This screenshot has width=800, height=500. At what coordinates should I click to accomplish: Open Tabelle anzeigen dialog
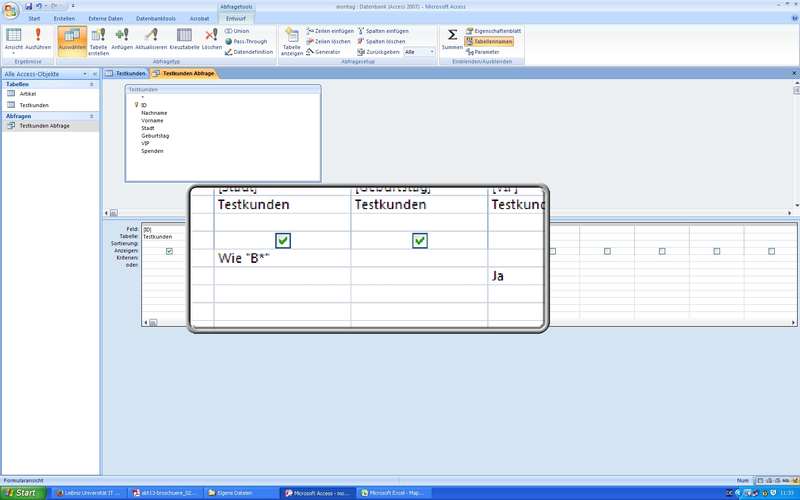tap(292, 41)
